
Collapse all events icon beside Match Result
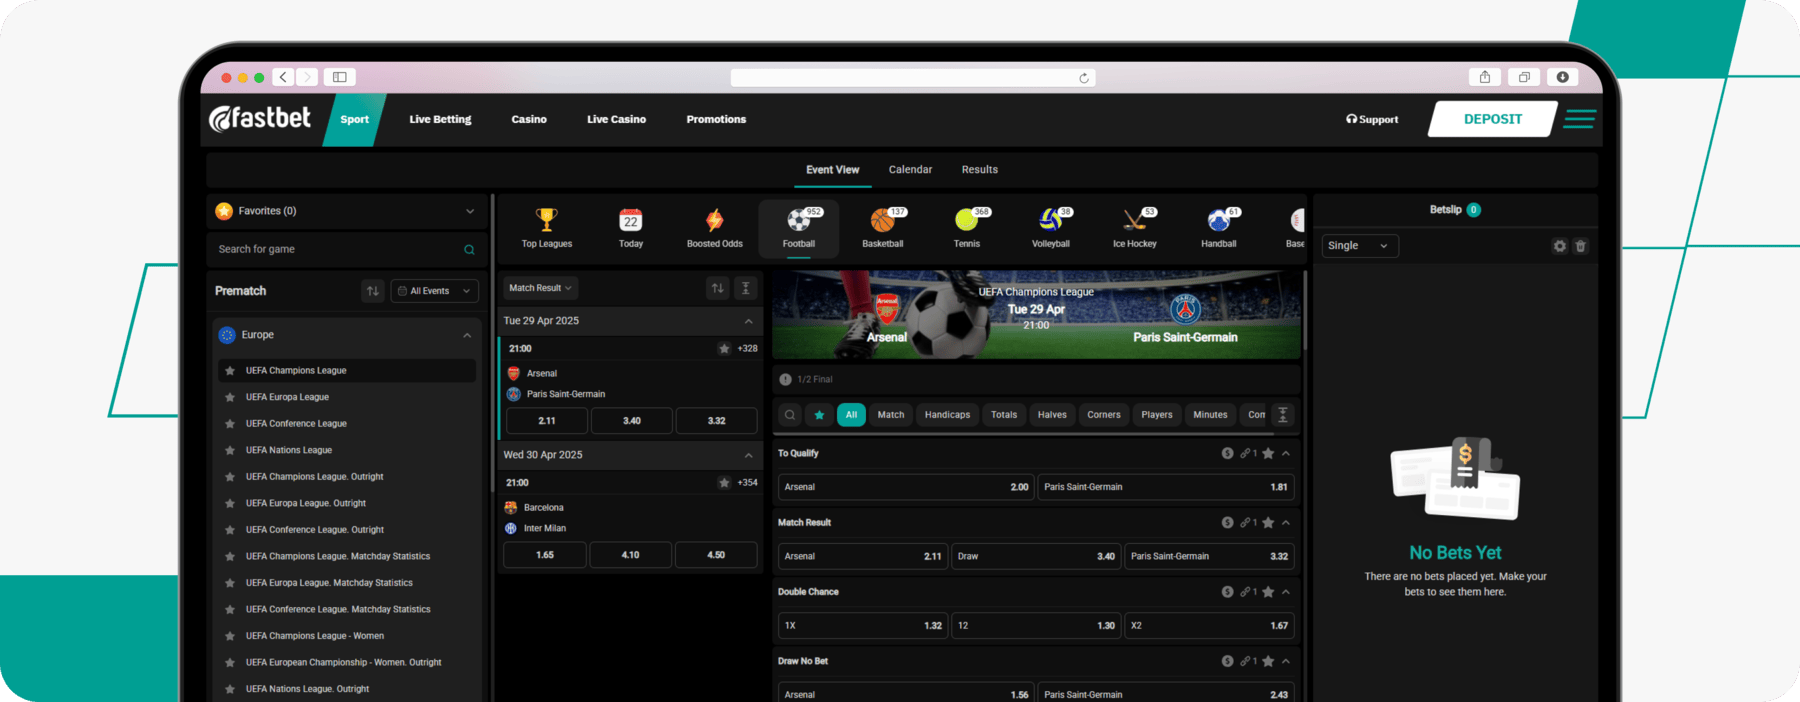coord(745,288)
